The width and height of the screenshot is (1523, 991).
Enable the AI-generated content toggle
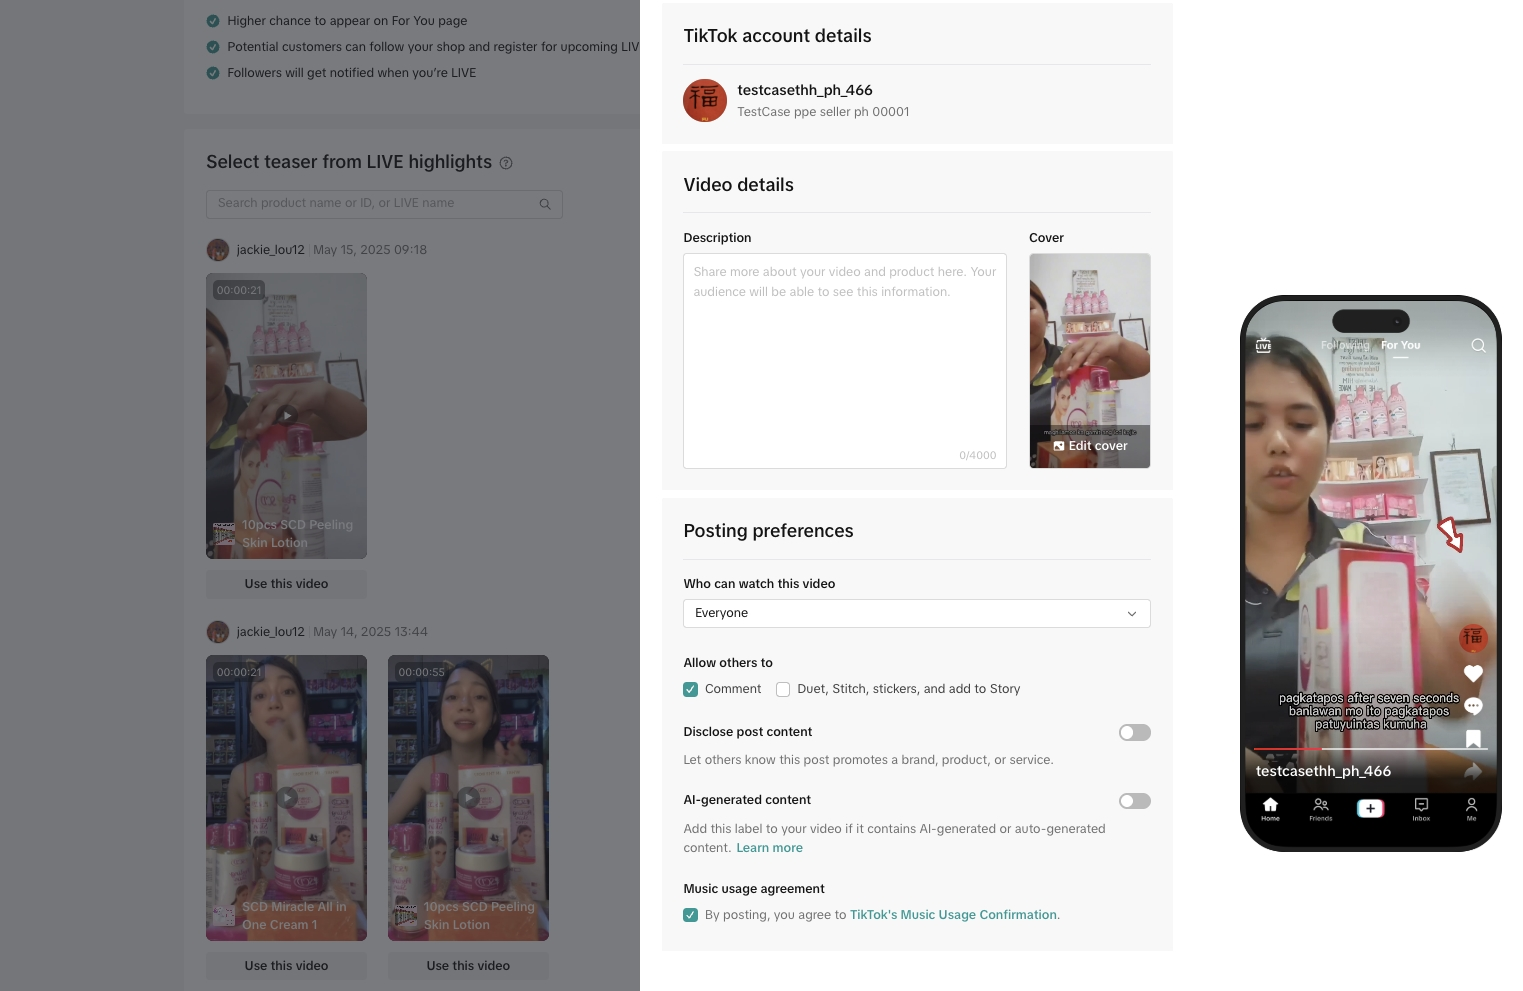[1134, 801]
